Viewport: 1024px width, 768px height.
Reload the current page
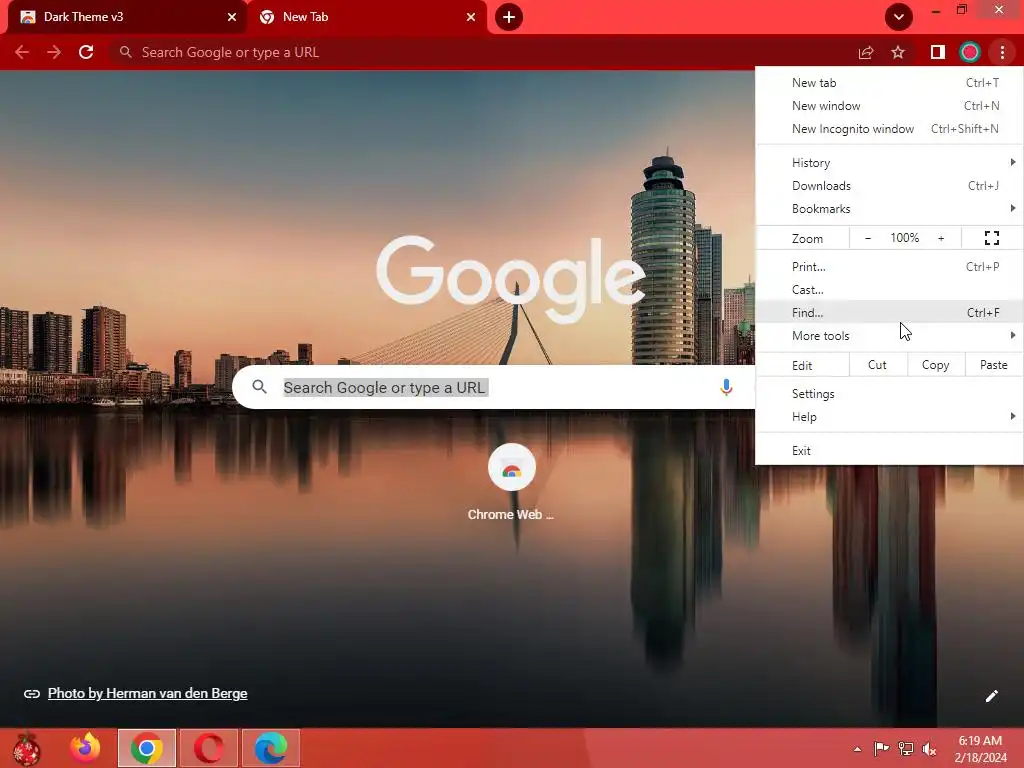(x=86, y=52)
